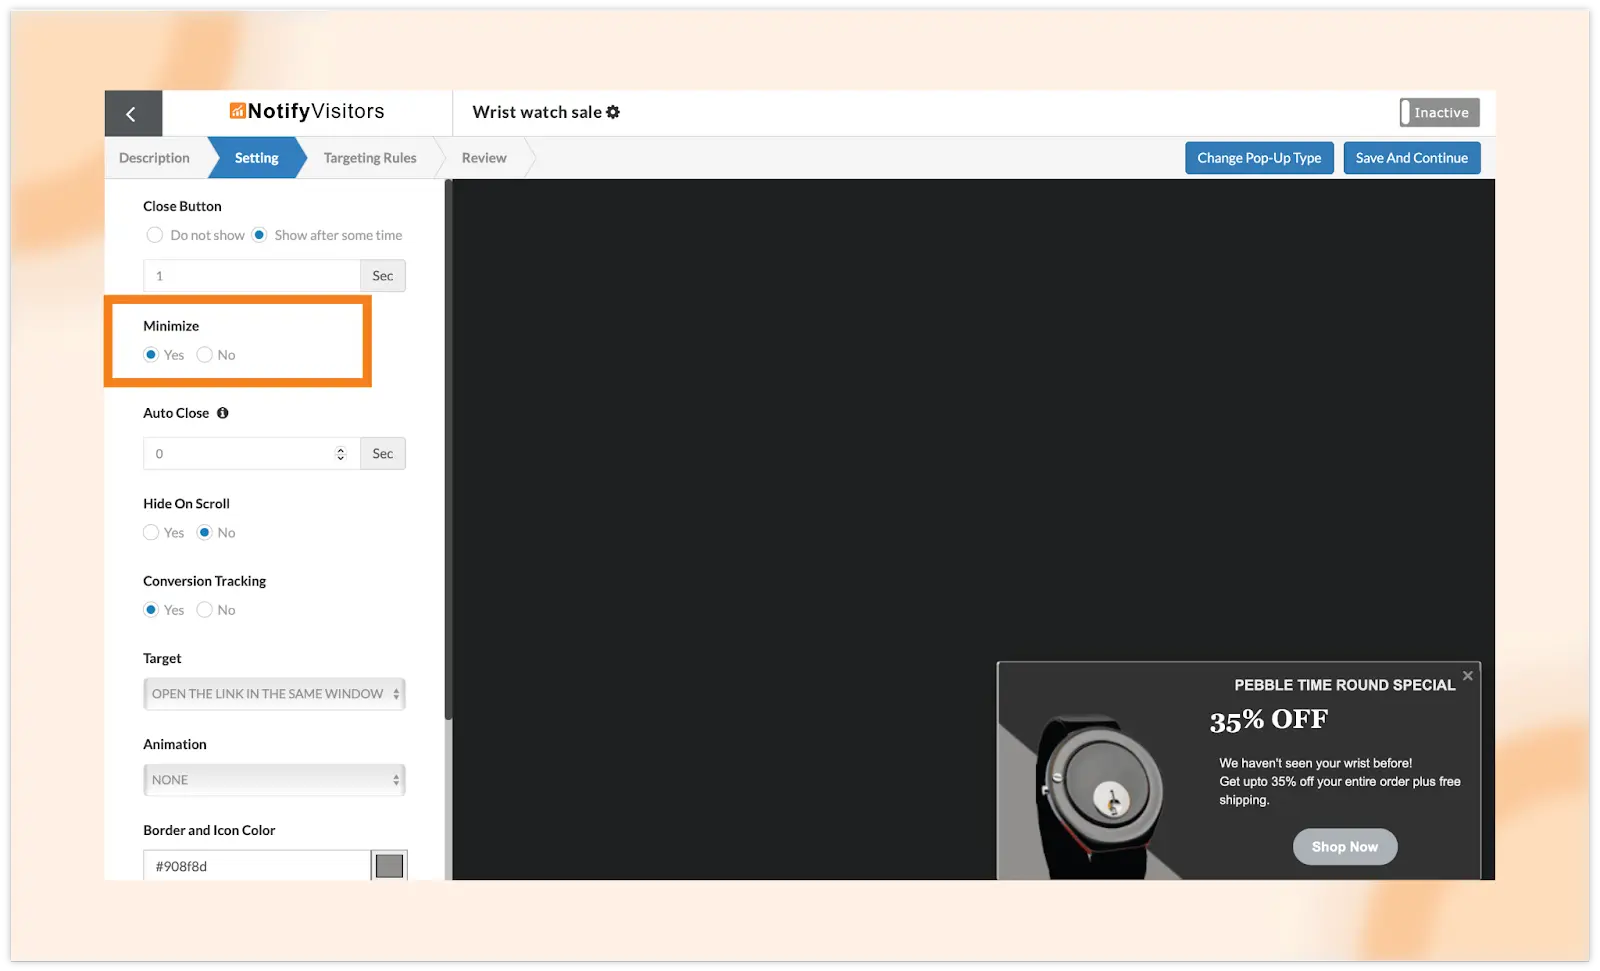Select Yes for Hide On Scroll
This screenshot has height=971, width=1600.
point(151,533)
